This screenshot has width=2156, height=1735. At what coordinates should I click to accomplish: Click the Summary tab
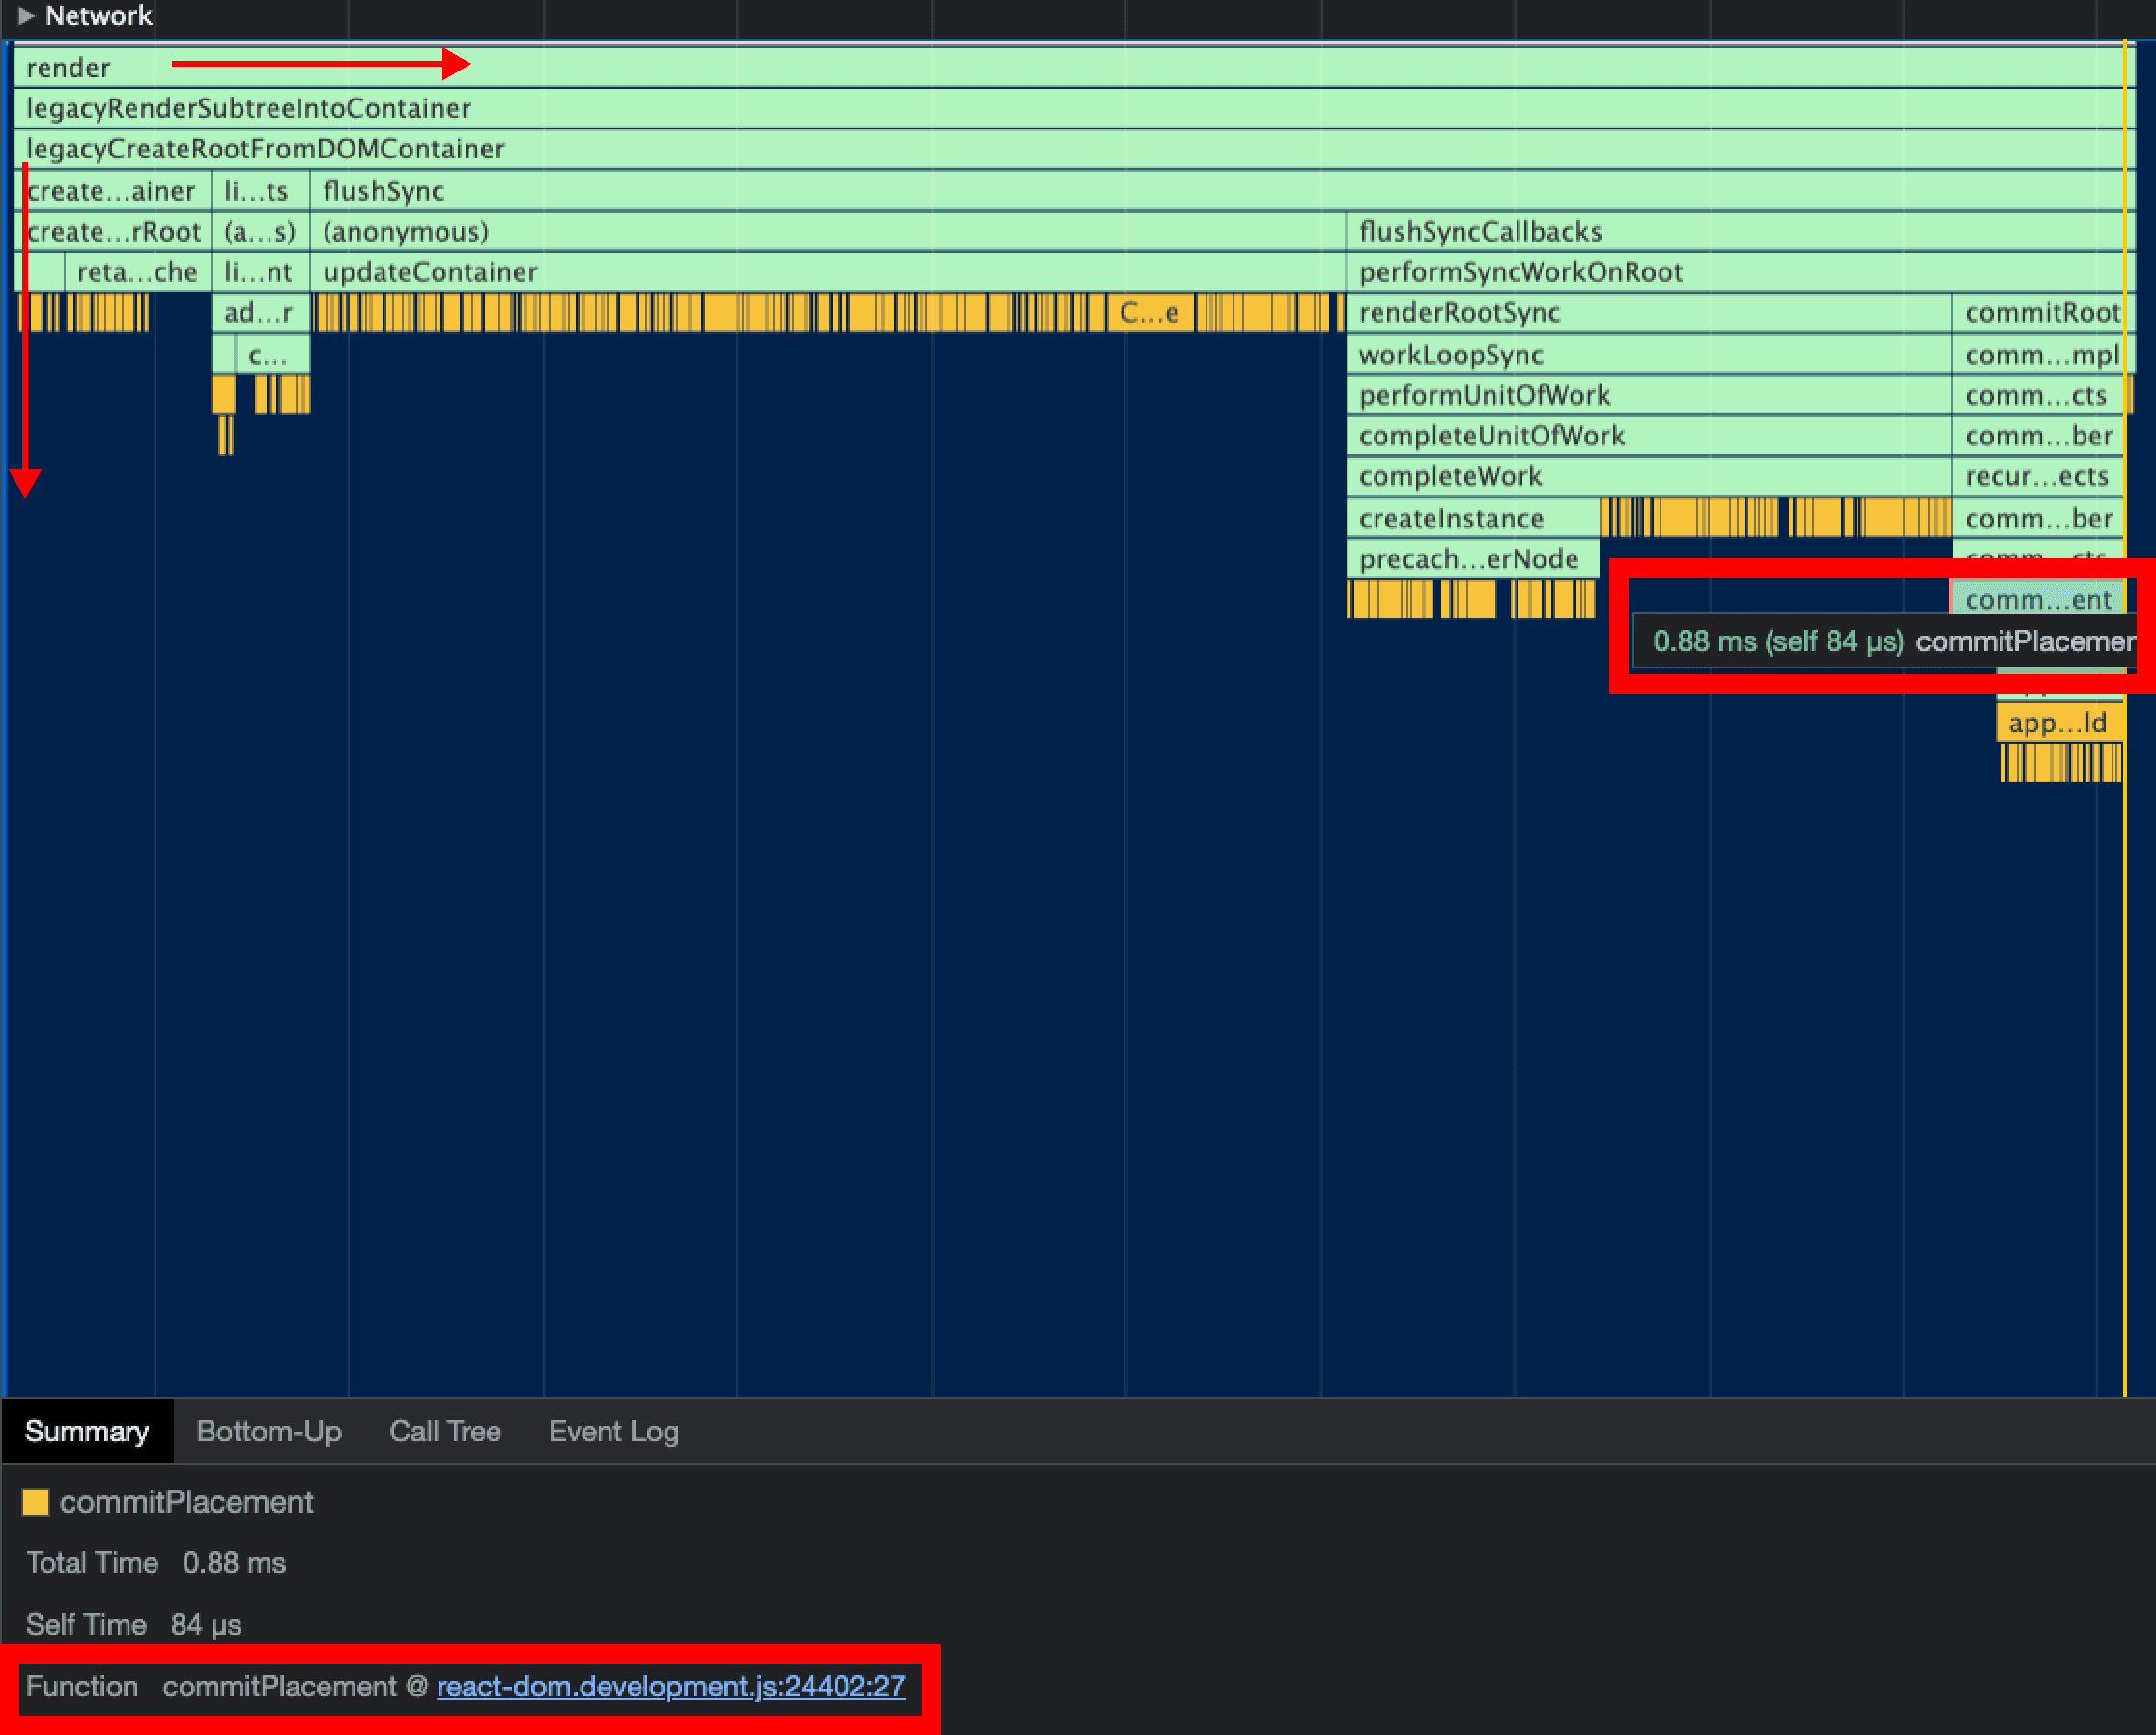tap(87, 1431)
